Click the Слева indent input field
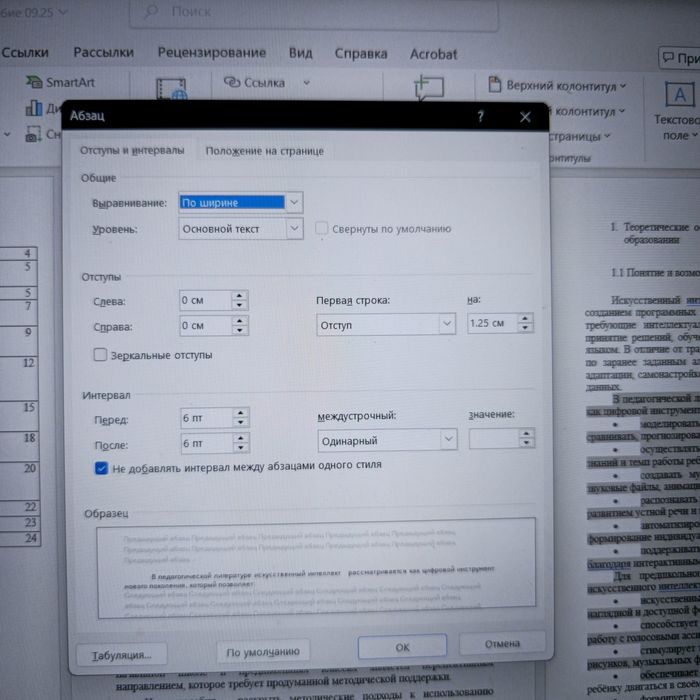700x700 pixels. (x=206, y=300)
